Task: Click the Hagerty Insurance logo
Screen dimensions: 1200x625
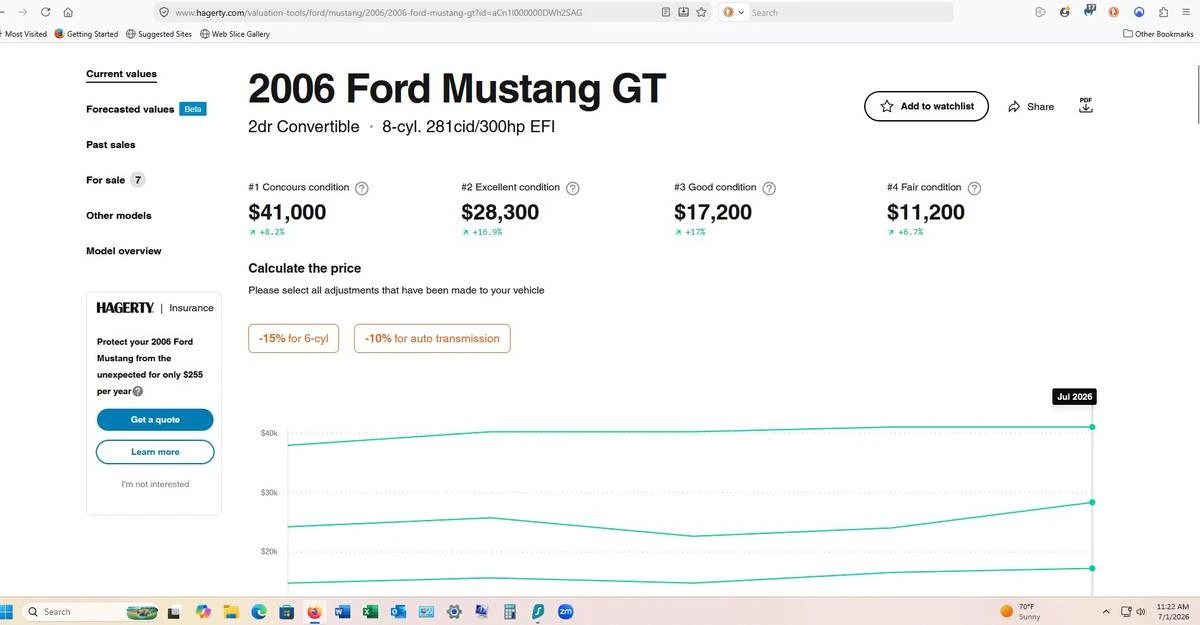Action: 155,308
